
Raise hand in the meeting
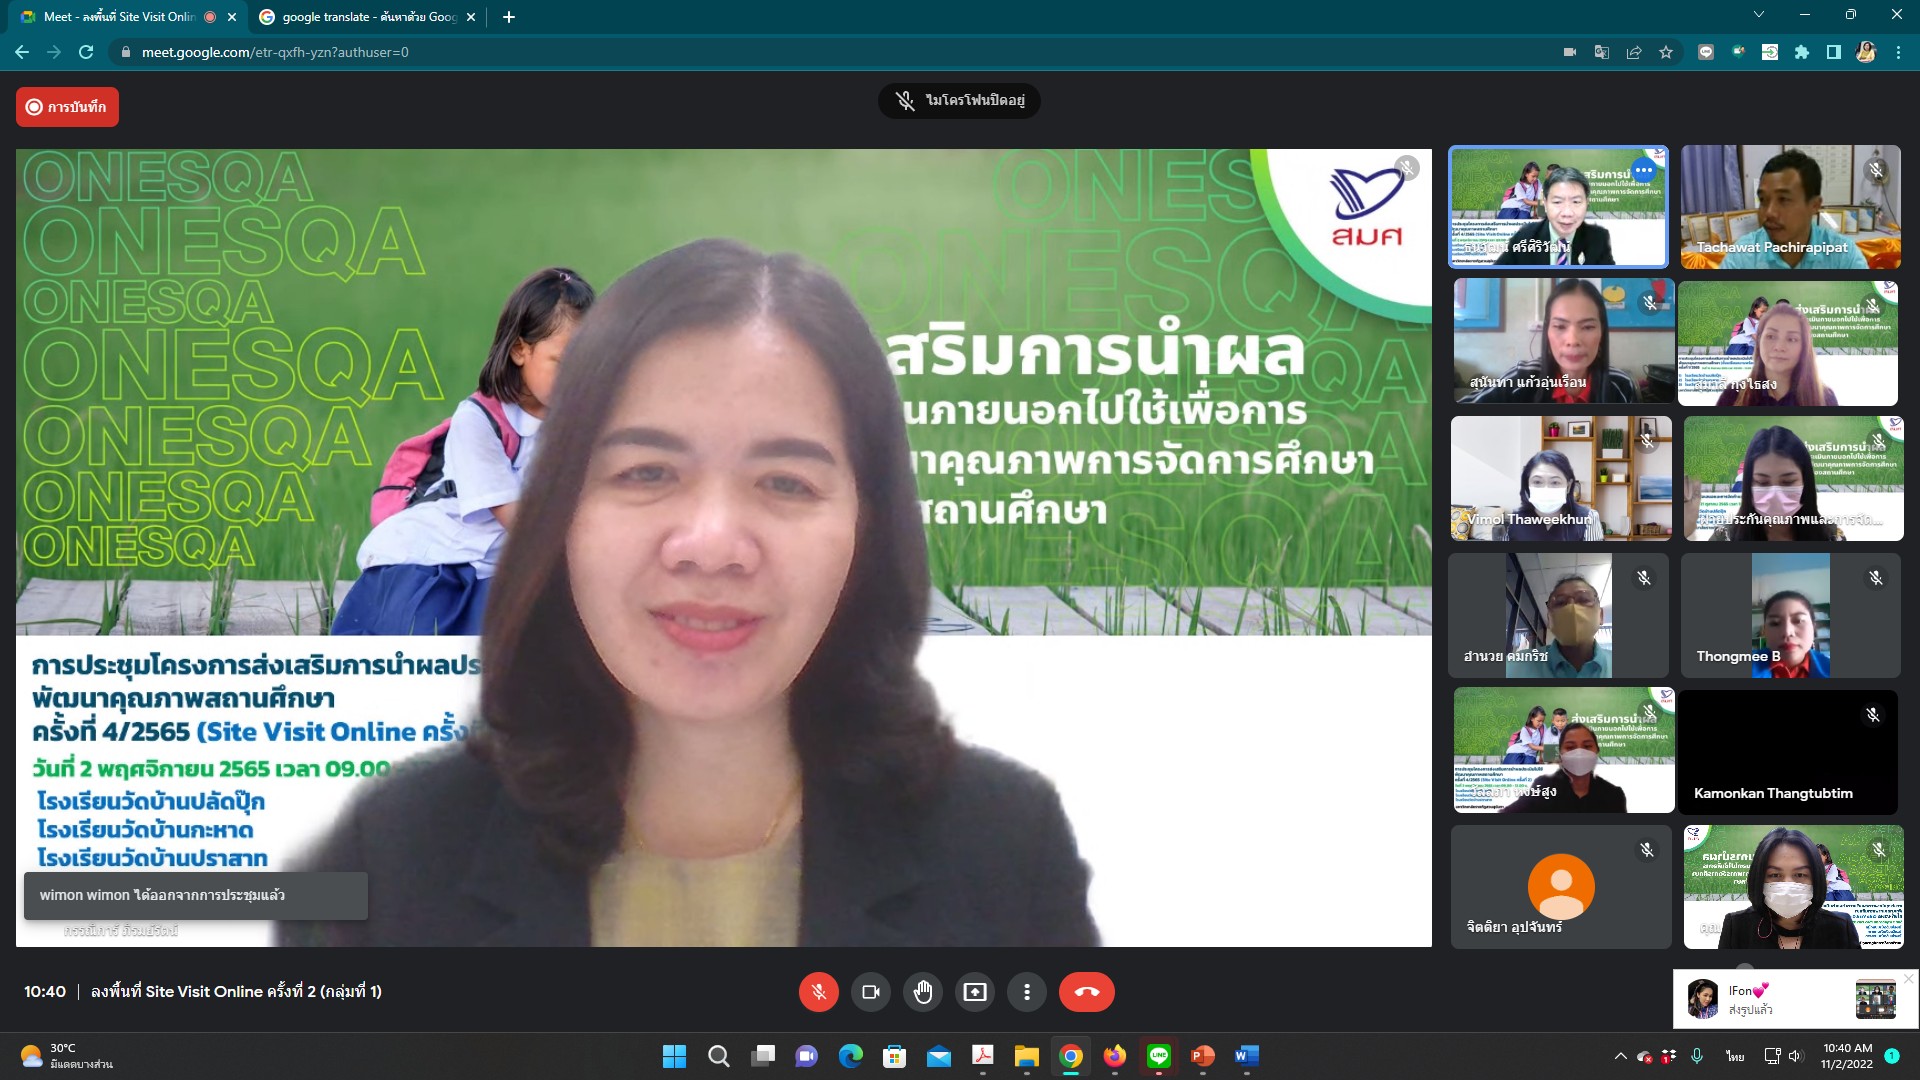(x=922, y=992)
